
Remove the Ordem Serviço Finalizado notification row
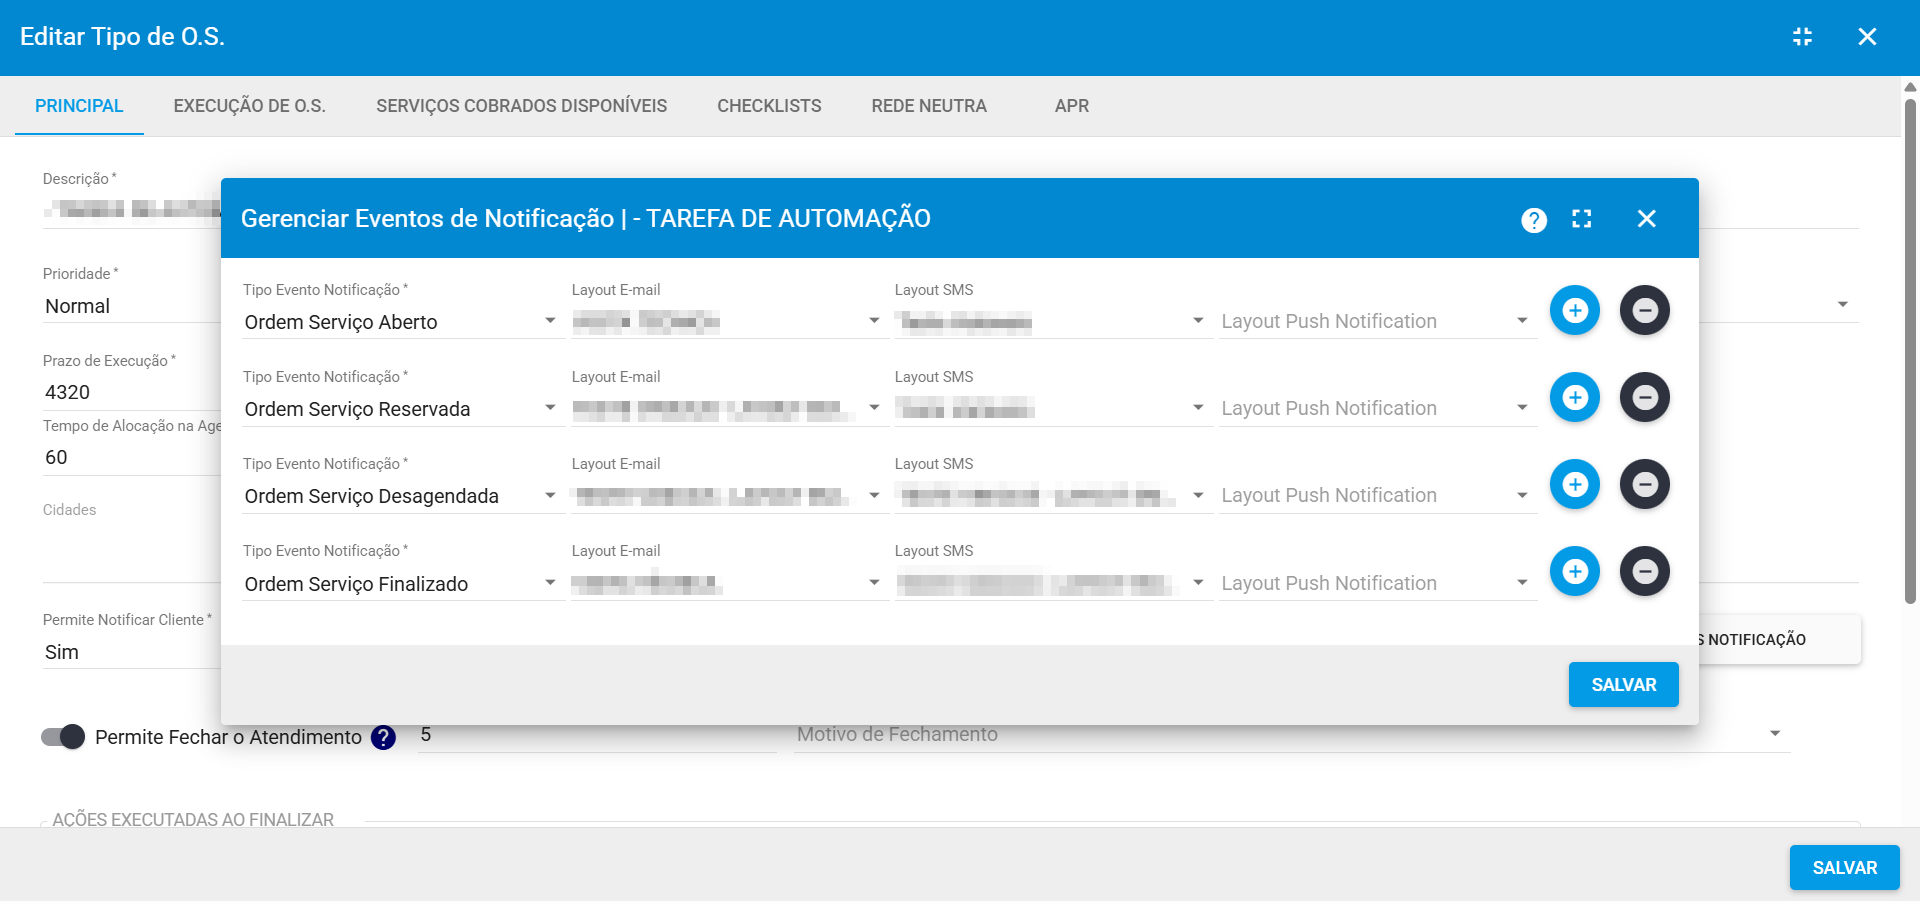1645,571
